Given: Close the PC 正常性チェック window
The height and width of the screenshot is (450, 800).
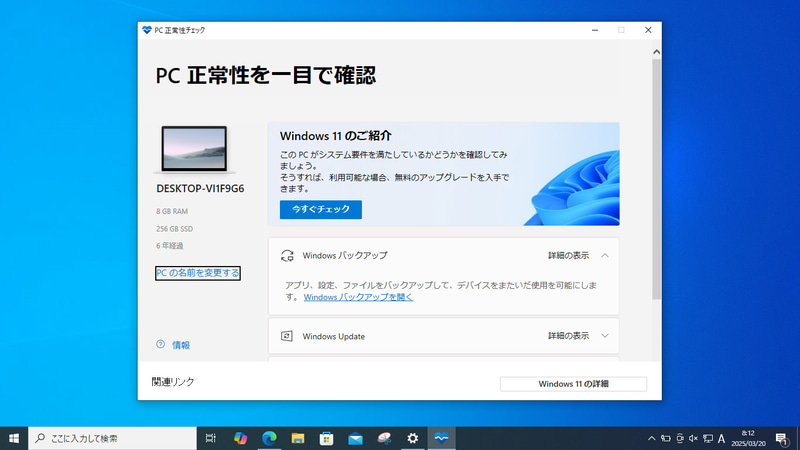Looking at the screenshot, I should click(x=648, y=30).
